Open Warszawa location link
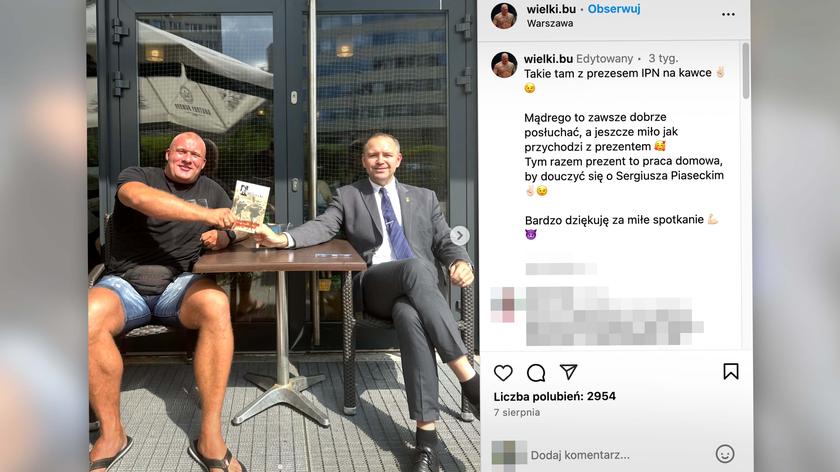840x472 pixels. (550, 23)
